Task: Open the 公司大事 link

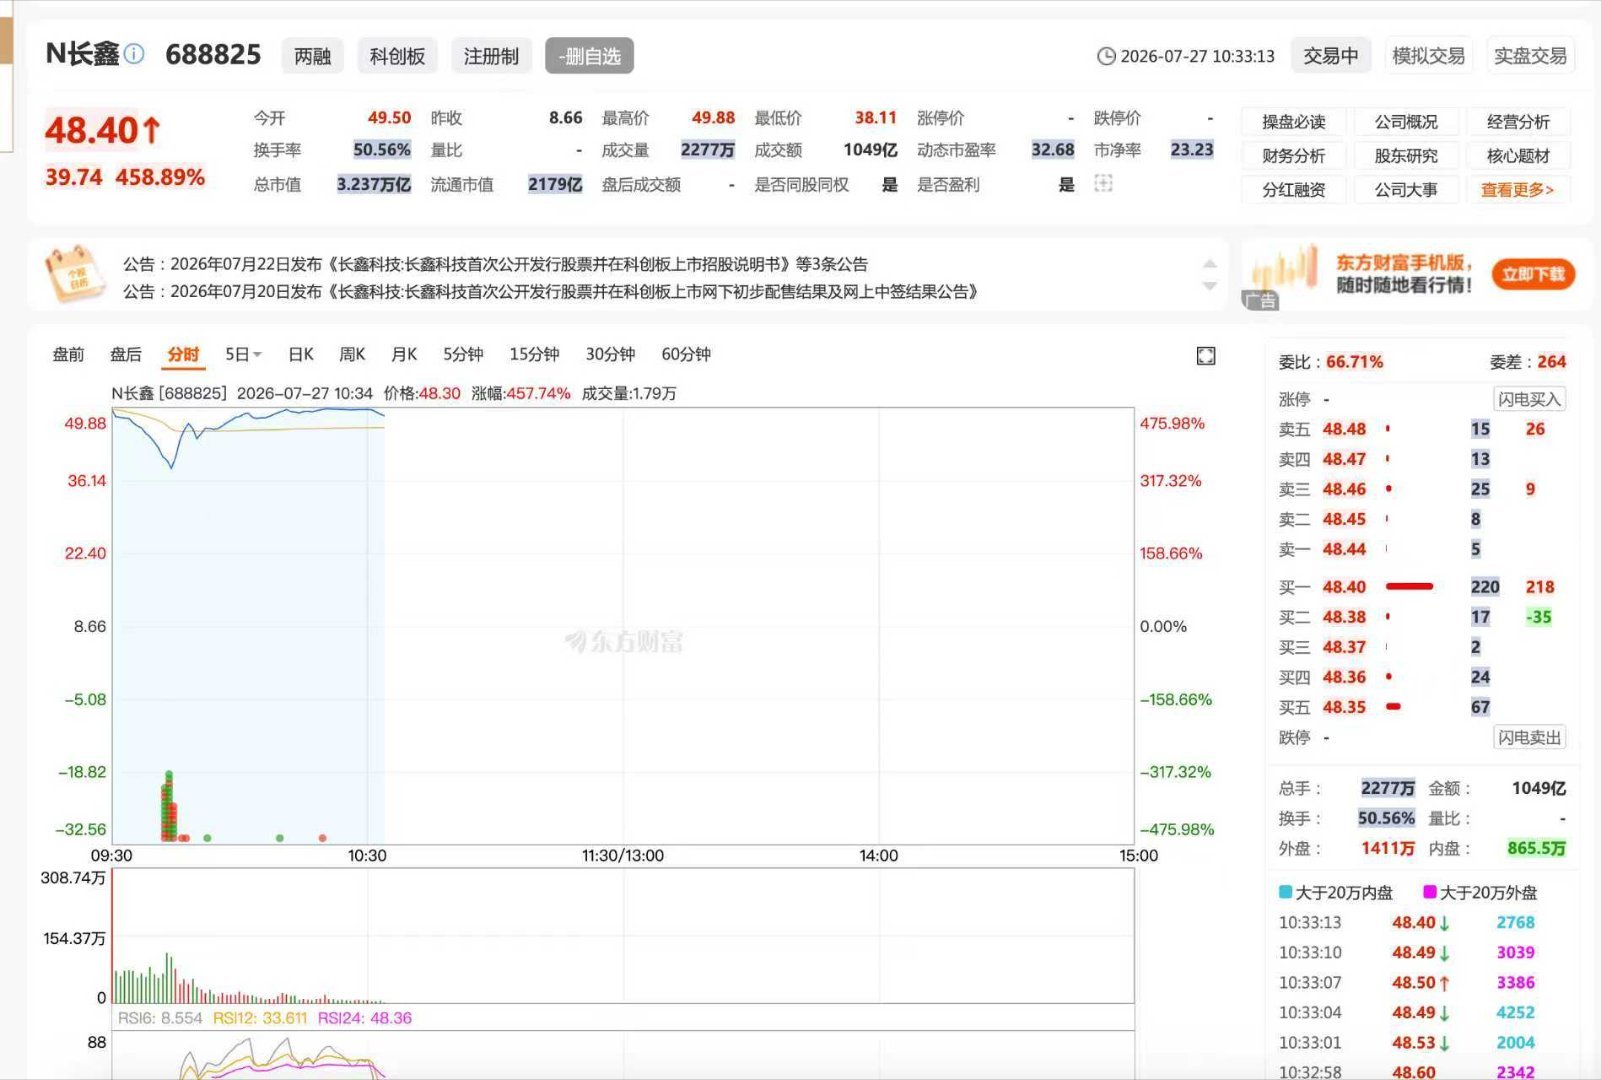Action: pyautogui.click(x=1406, y=190)
